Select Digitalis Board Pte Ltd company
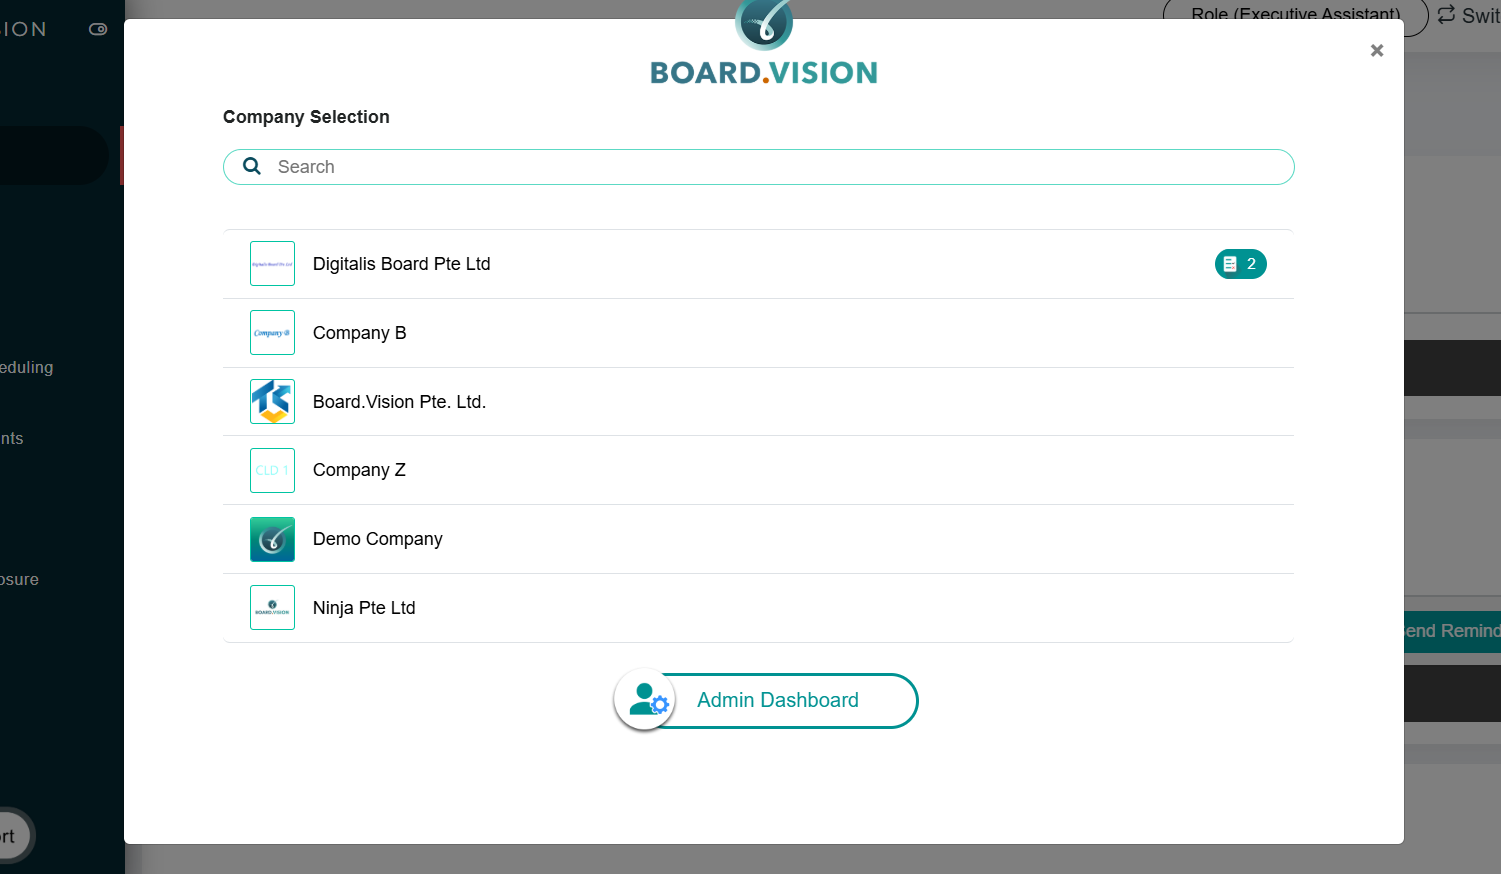 click(x=758, y=264)
